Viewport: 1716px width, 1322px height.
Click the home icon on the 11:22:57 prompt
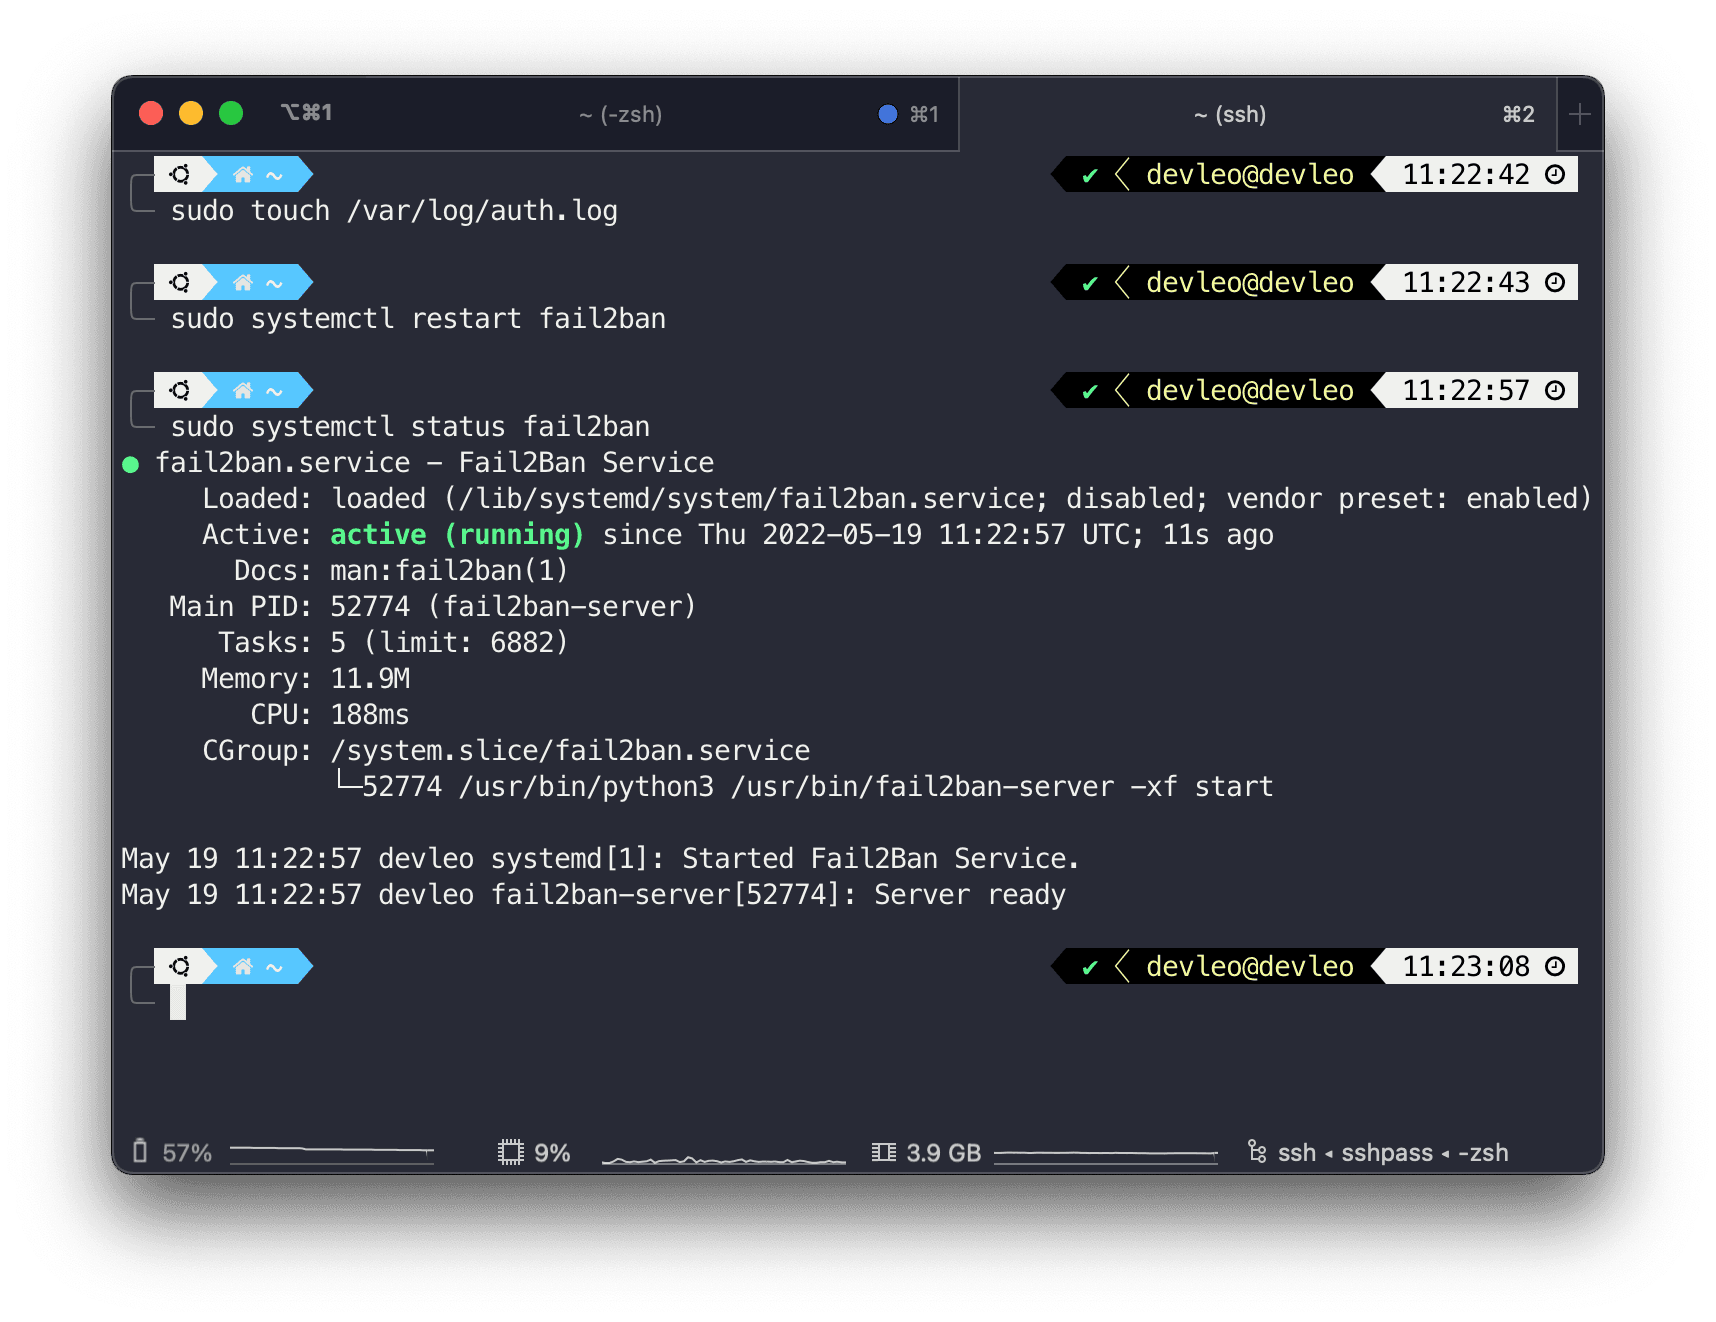pyautogui.click(x=242, y=391)
